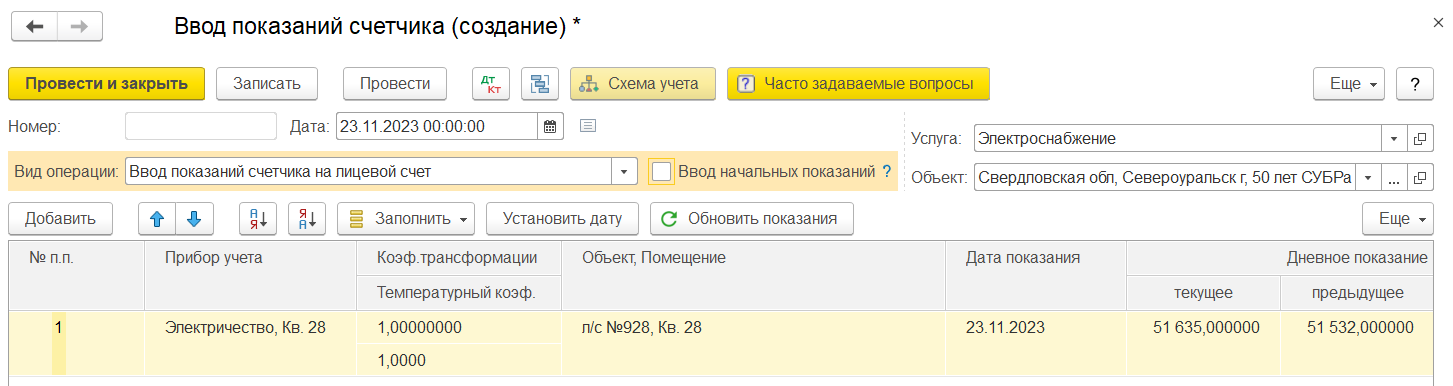Click the Объект field with Свердловская обл

[x=1165, y=178]
